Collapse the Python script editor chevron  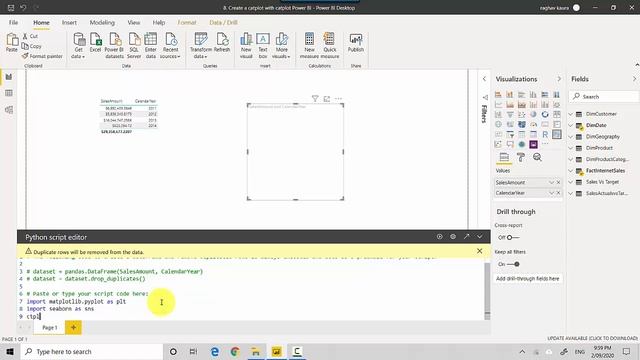pos(480,236)
